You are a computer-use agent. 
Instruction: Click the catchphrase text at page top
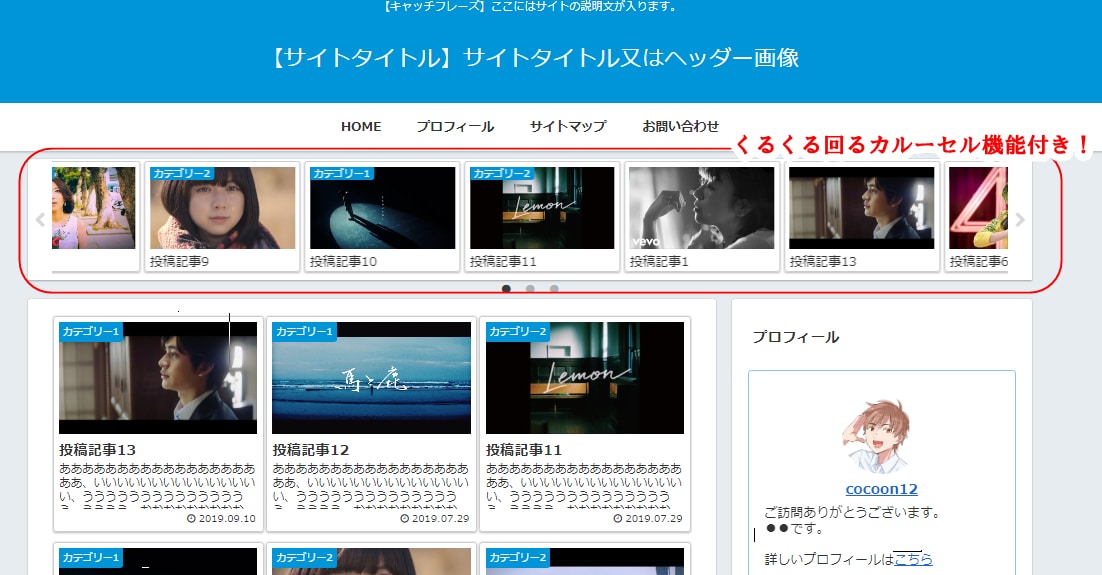pyautogui.click(x=531, y=6)
